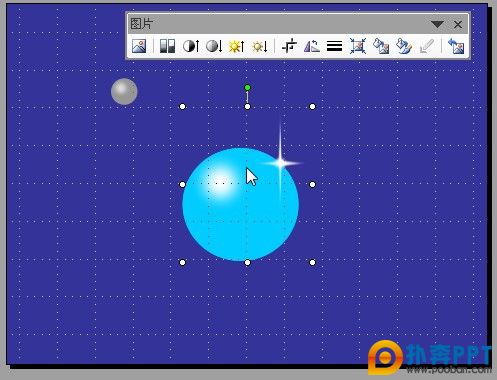
Task: Open the Format Picture dialog icon
Action: click(x=404, y=46)
